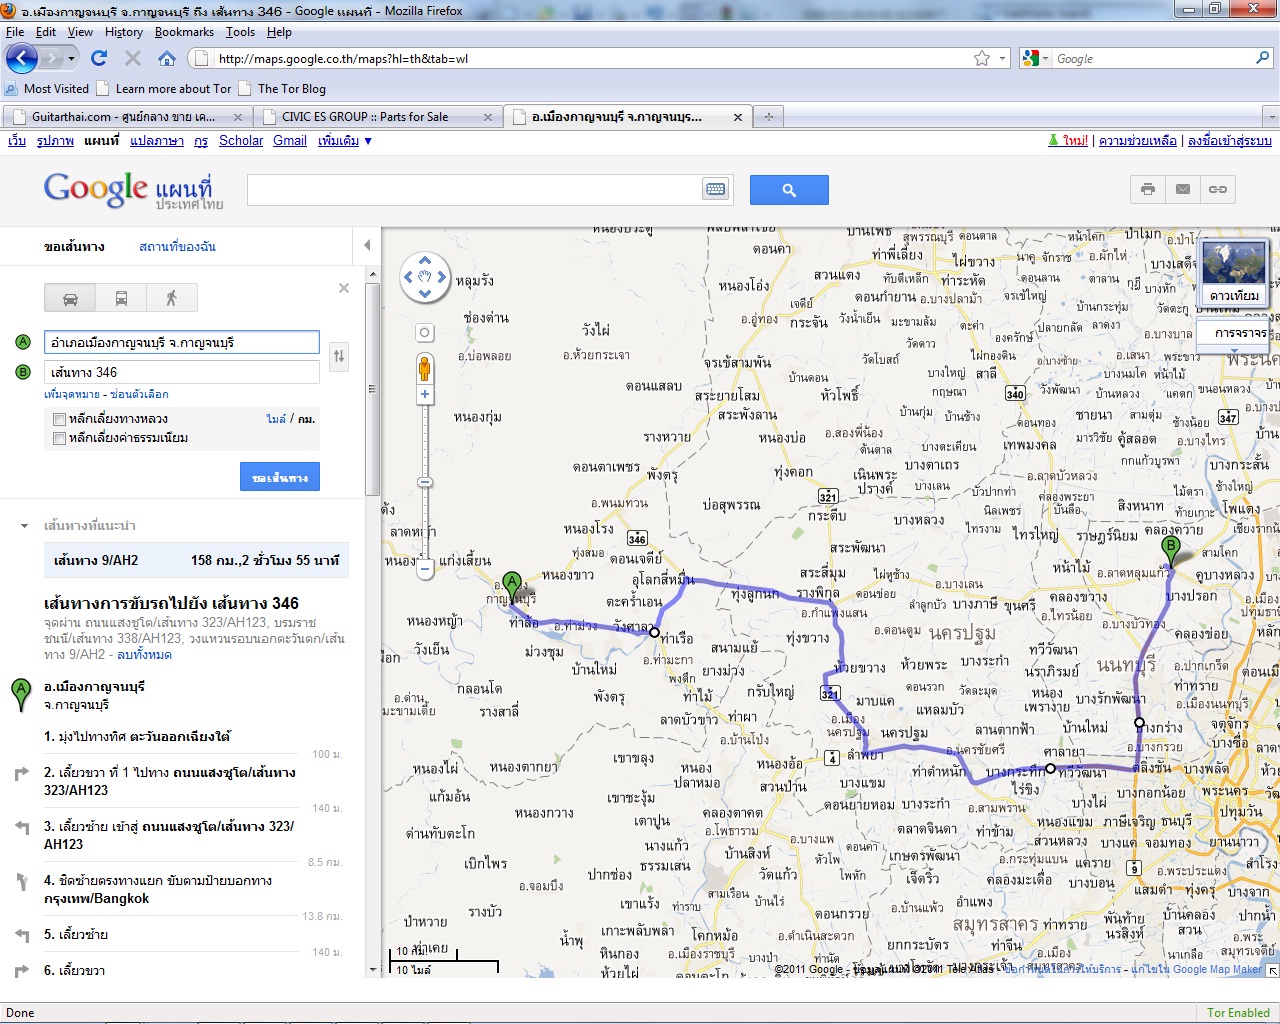Select walking directions icon
The width and height of the screenshot is (1280, 1024).
click(171, 298)
